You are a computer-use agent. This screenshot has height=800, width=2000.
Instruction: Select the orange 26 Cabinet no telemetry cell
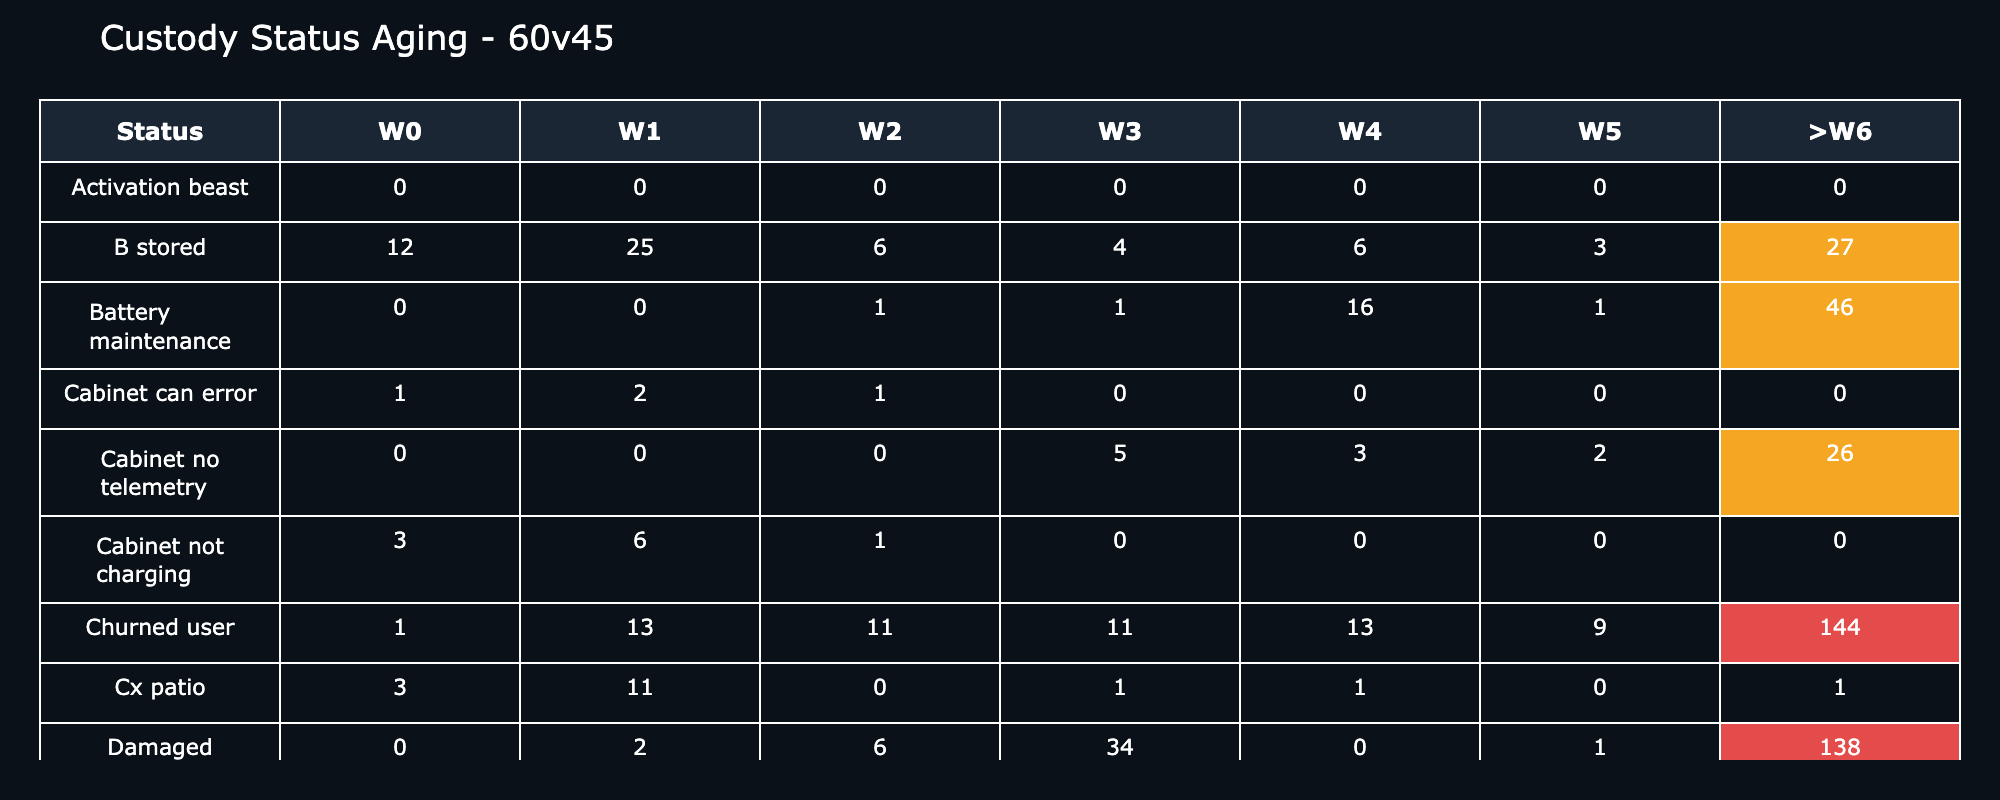[x=1840, y=472]
